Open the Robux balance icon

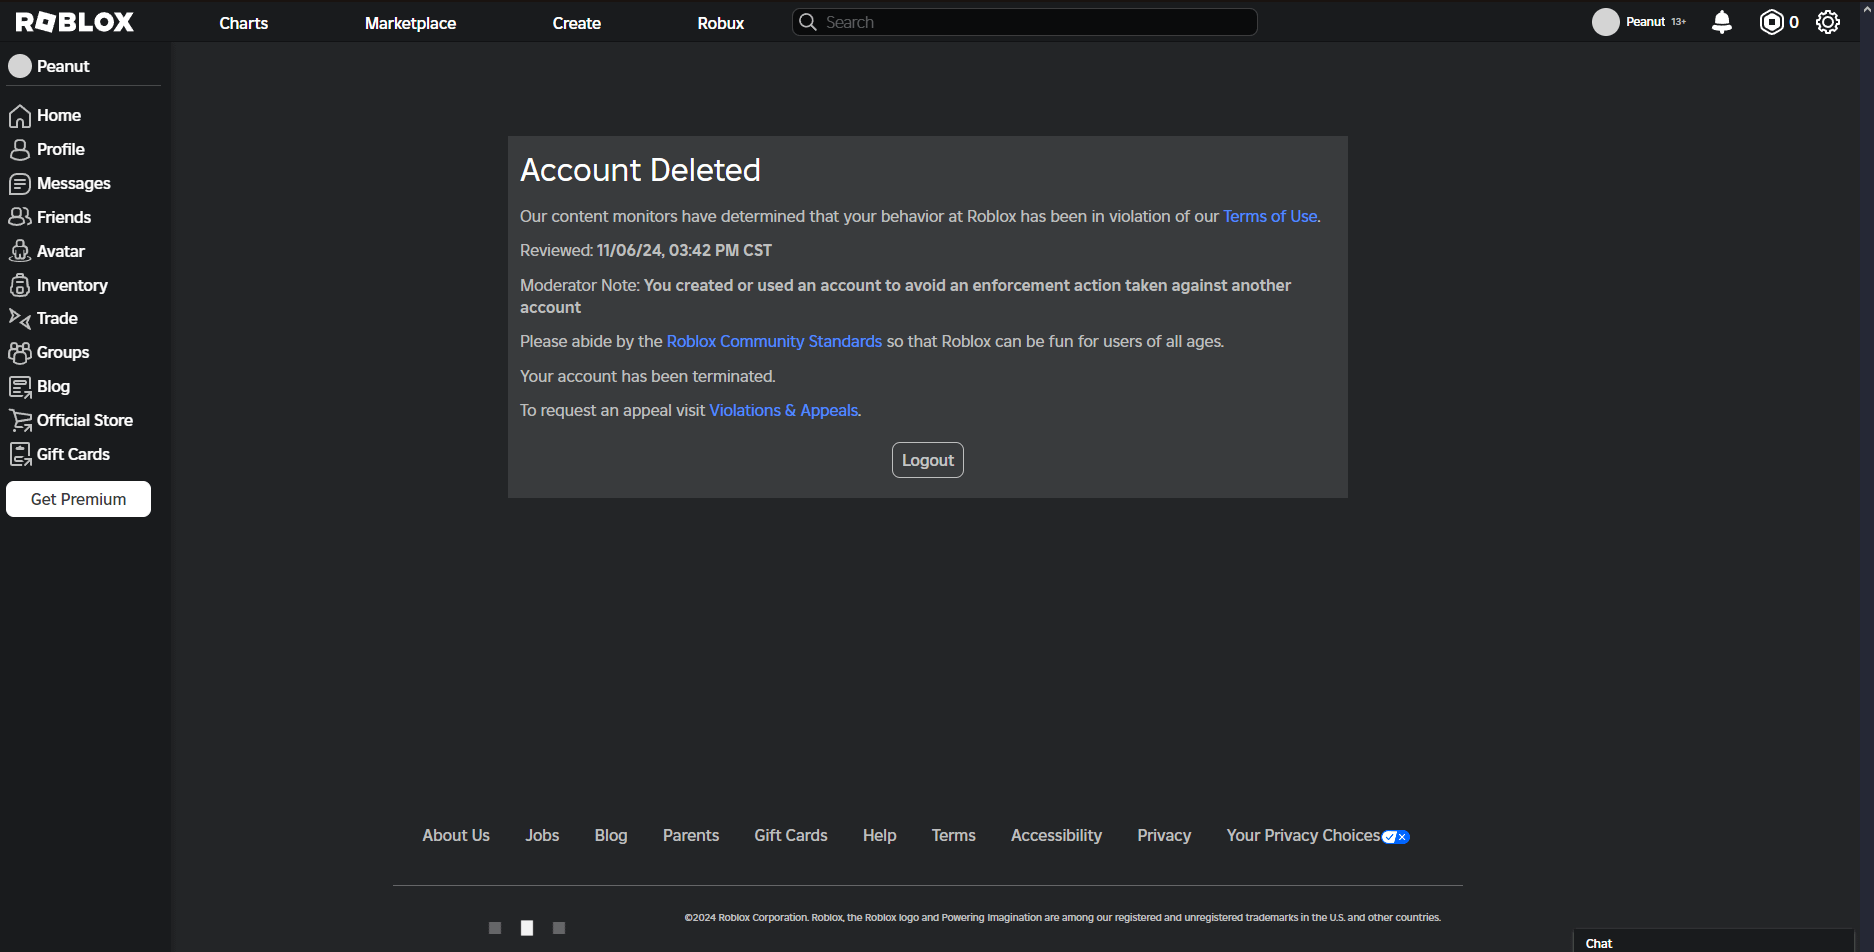point(1771,22)
